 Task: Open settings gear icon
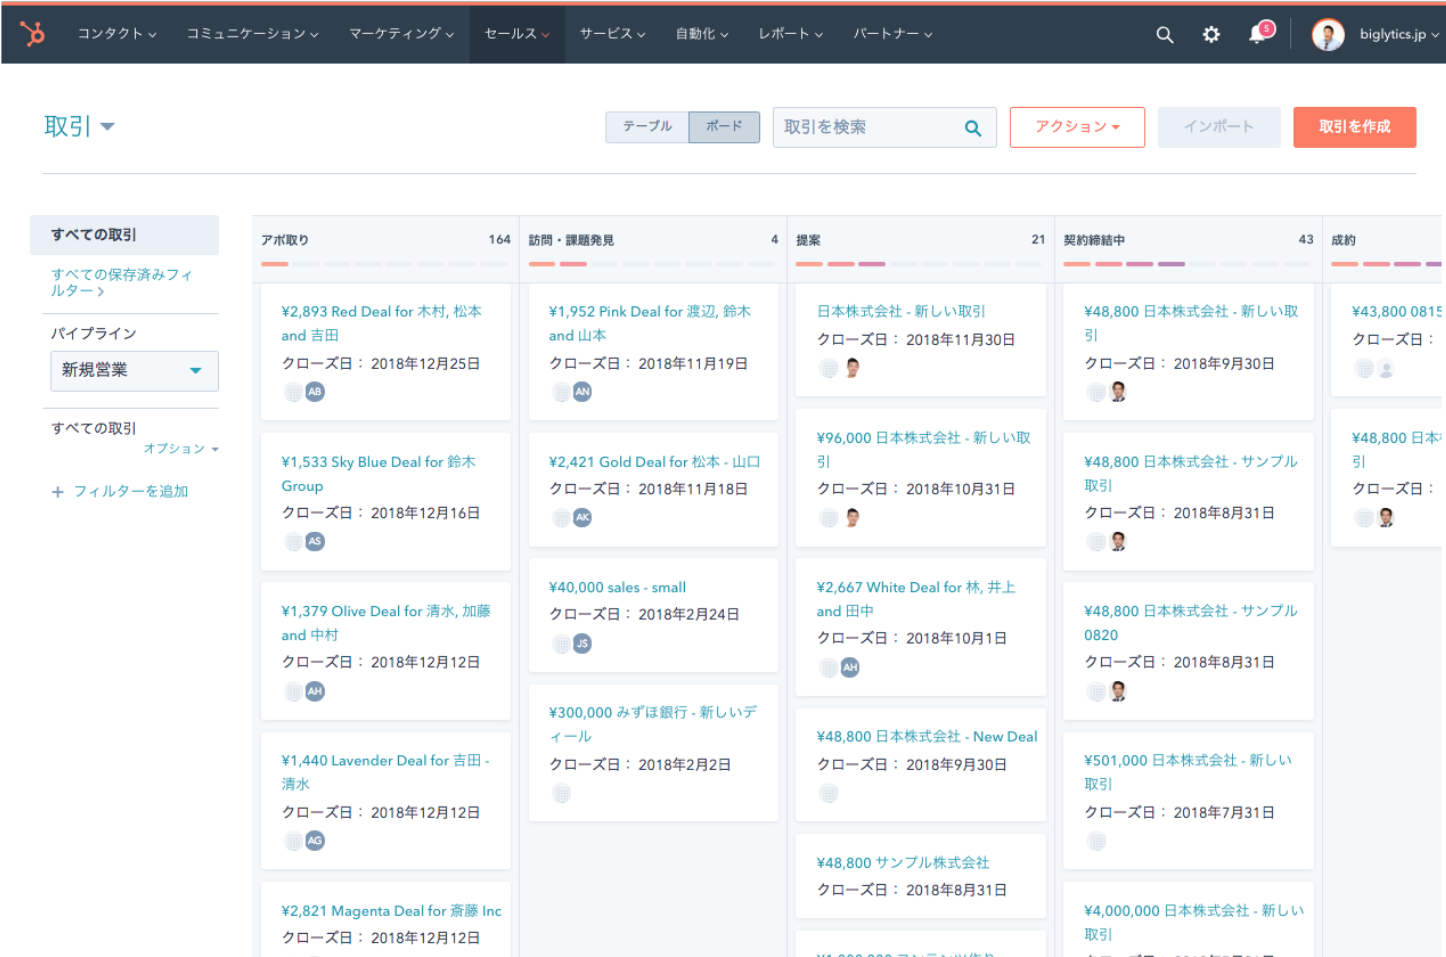click(1211, 35)
